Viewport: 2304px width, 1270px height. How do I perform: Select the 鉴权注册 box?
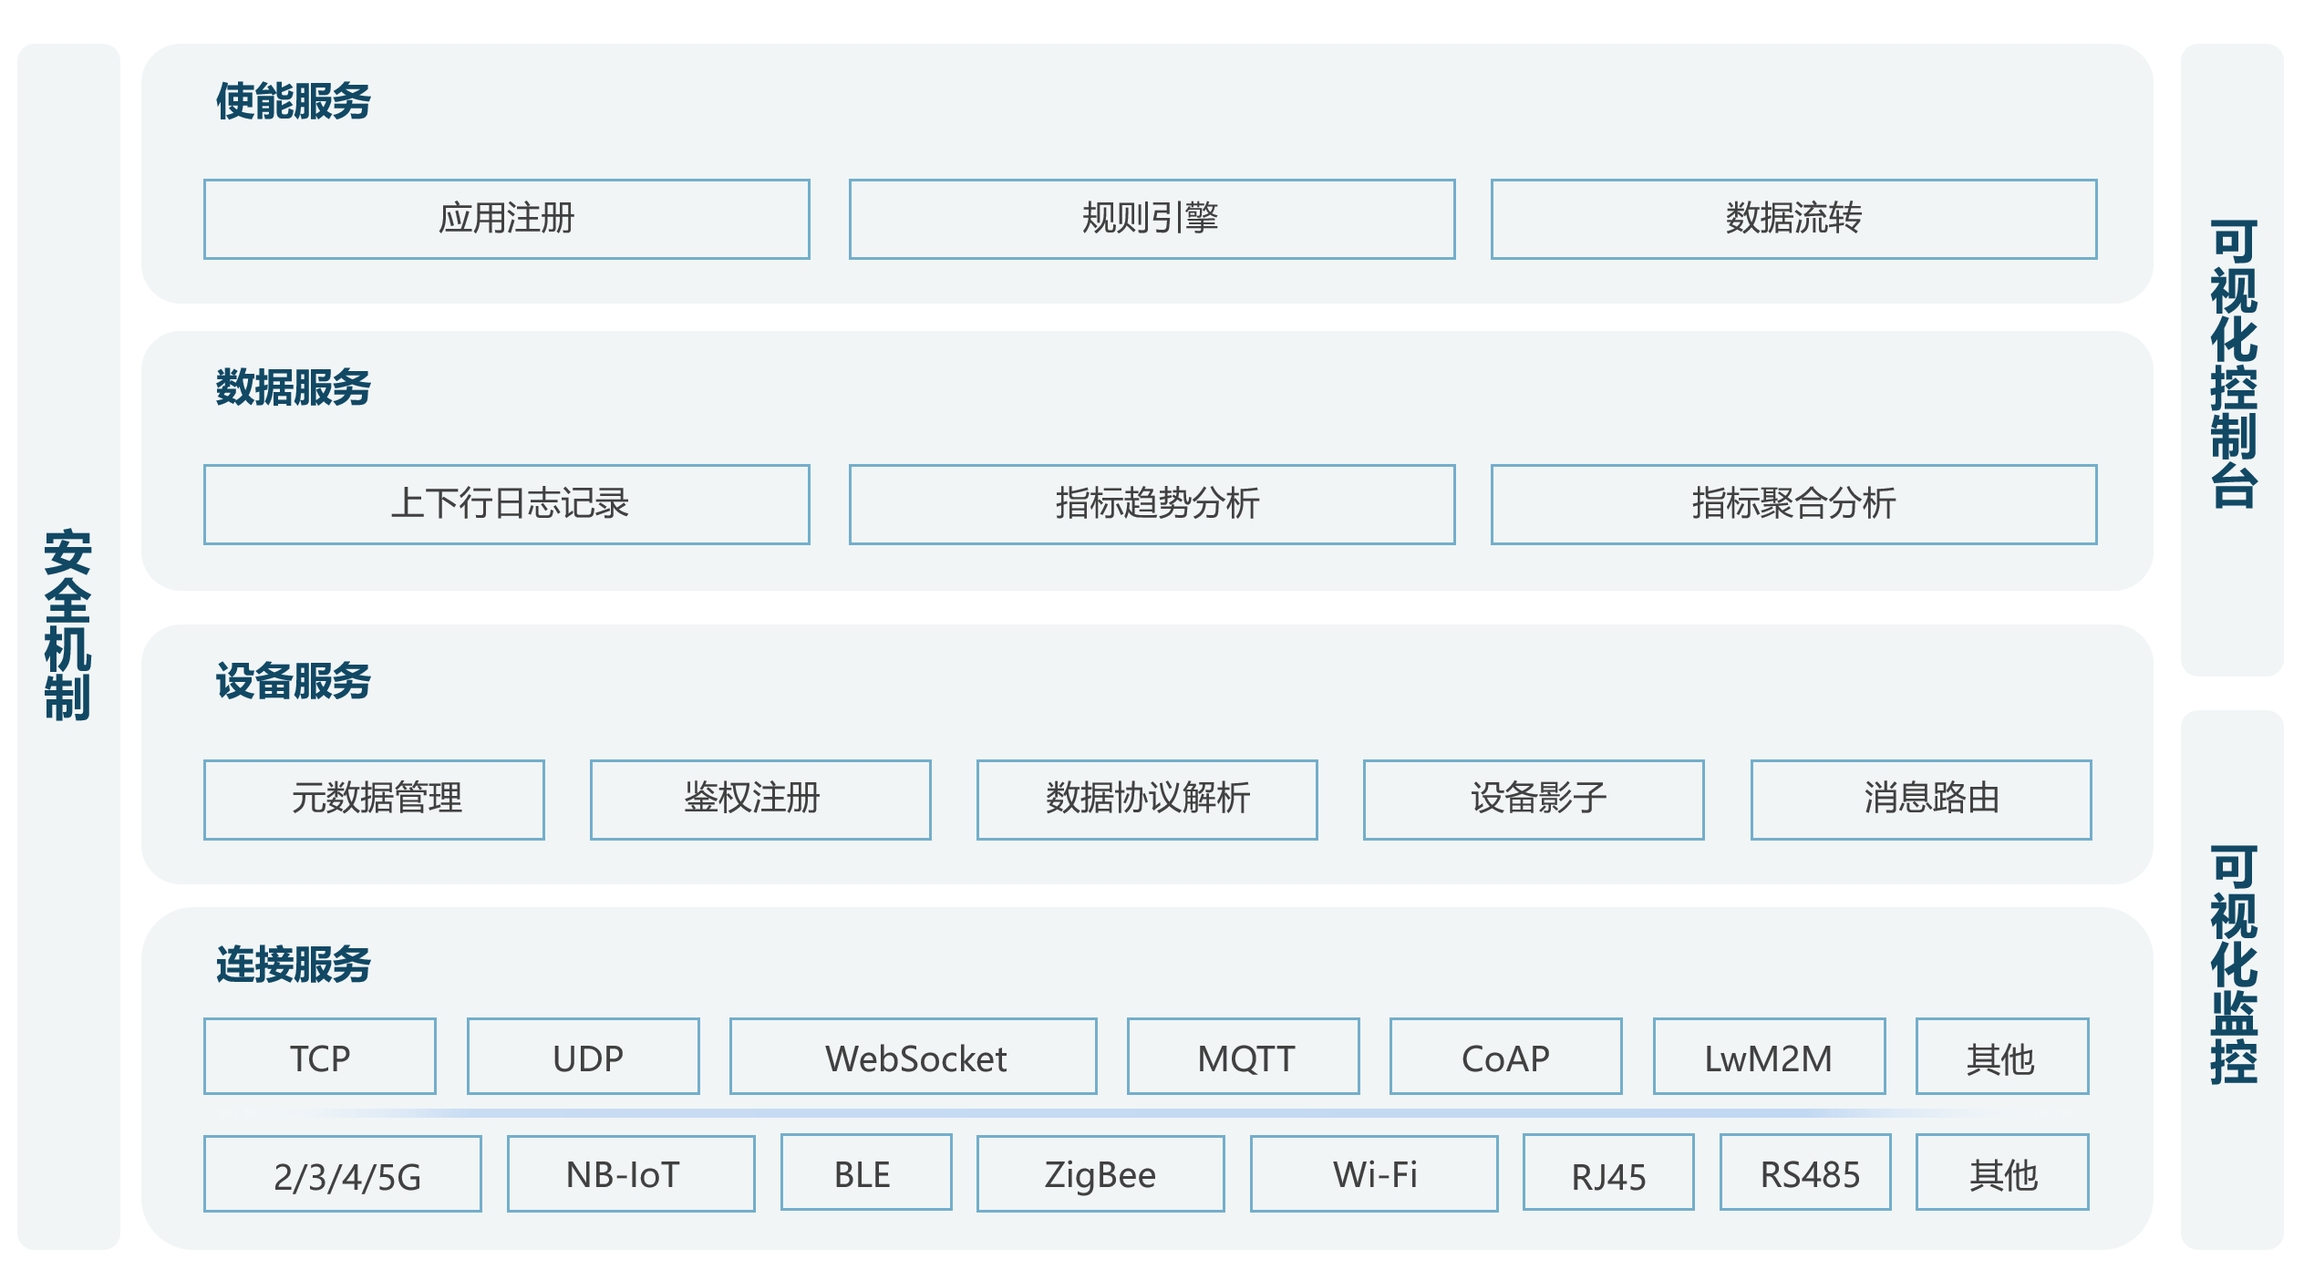[x=760, y=799]
